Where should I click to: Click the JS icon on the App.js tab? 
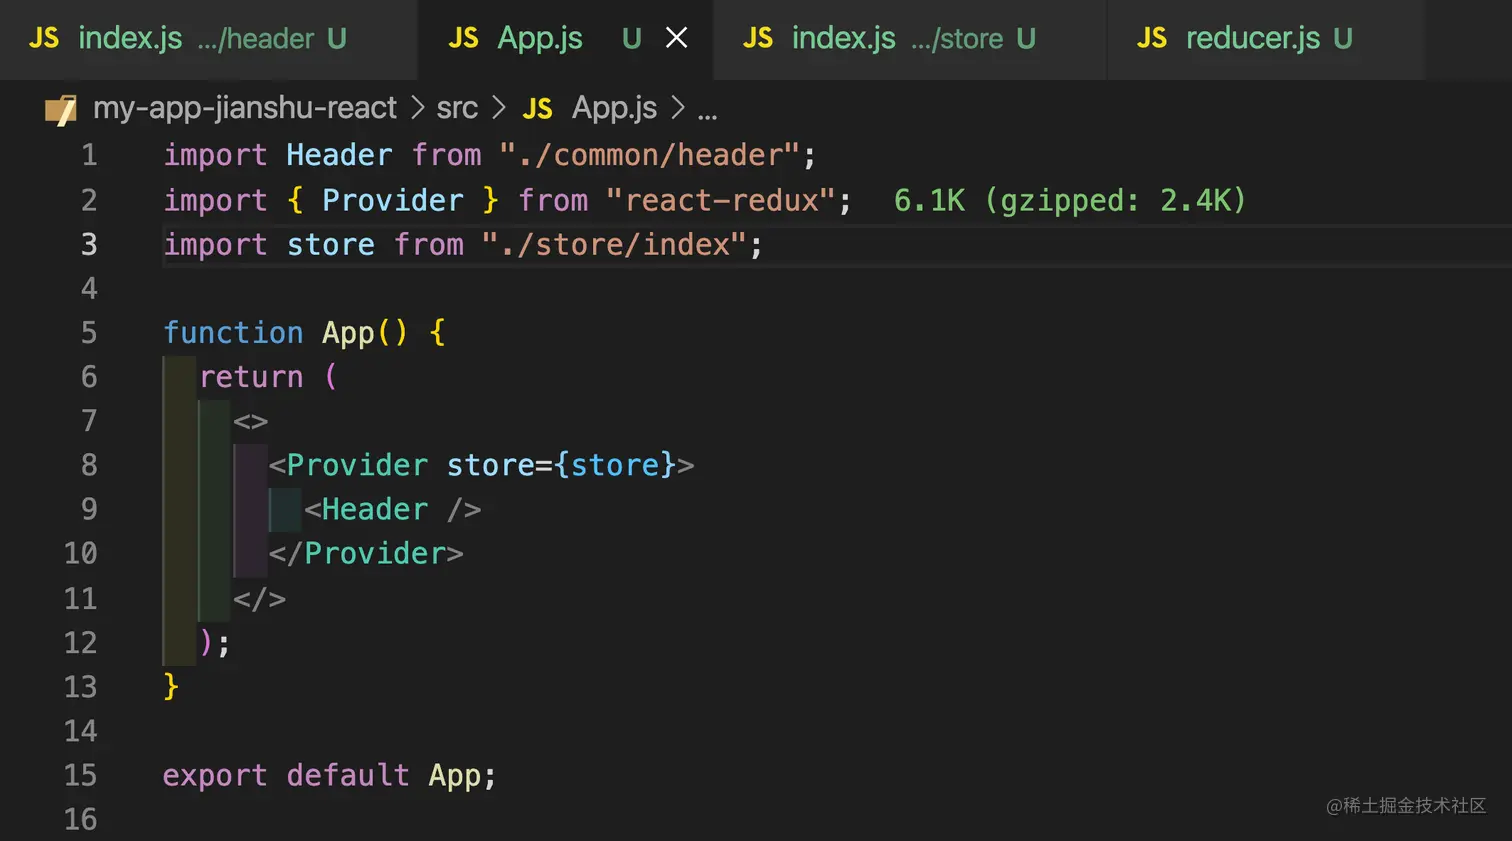(463, 39)
